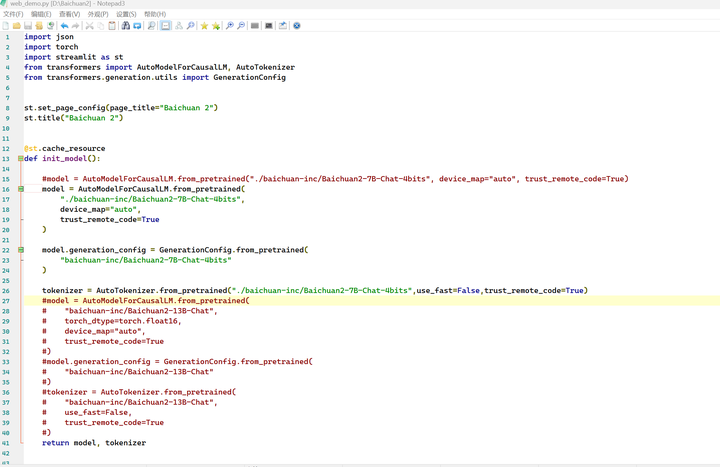Click 'st.set_page_config' on line 8
The width and height of the screenshot is (720, 467).
tap(65, 108)
